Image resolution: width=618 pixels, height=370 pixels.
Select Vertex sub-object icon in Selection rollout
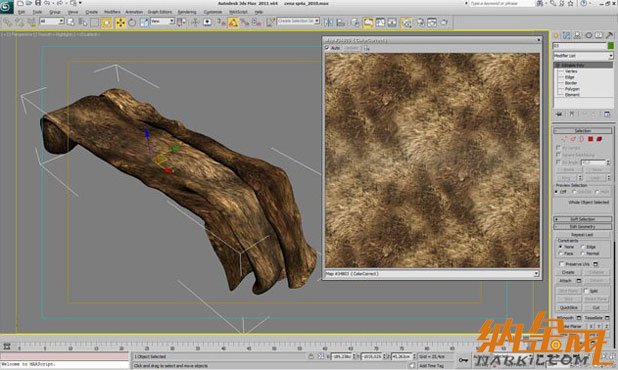point(564,139)
